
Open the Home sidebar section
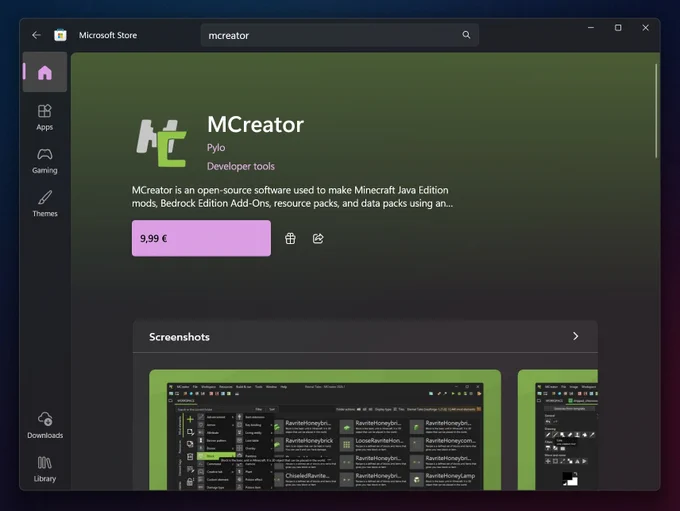[45, 72]
